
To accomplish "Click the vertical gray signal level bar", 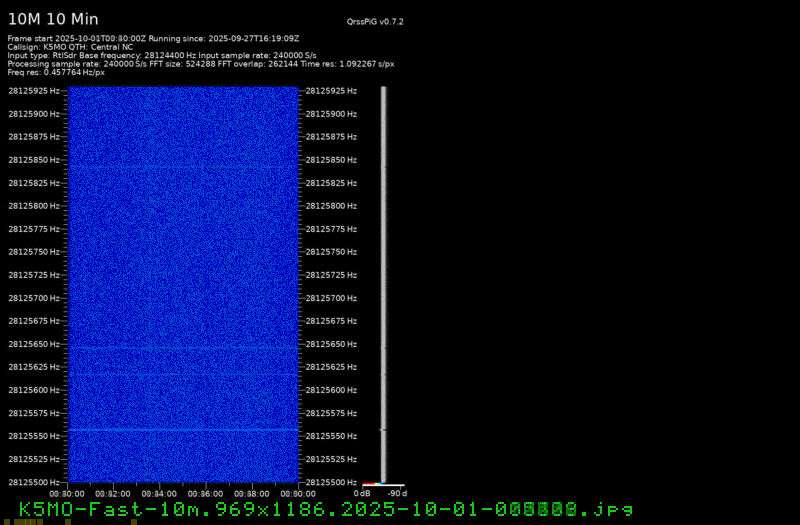I will pos(383,280).
